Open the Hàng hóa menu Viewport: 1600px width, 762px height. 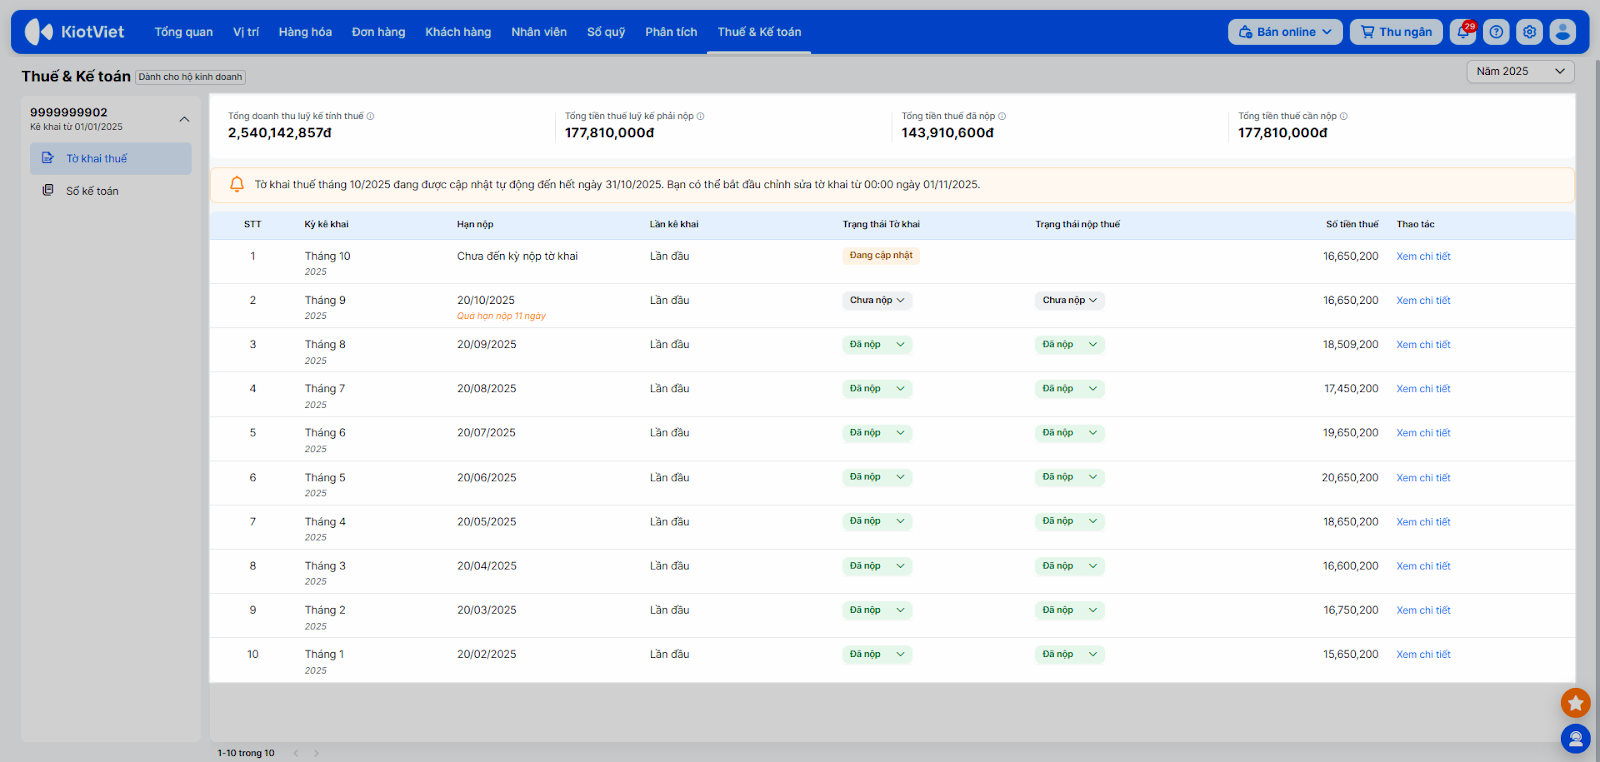tap(305, 32)
